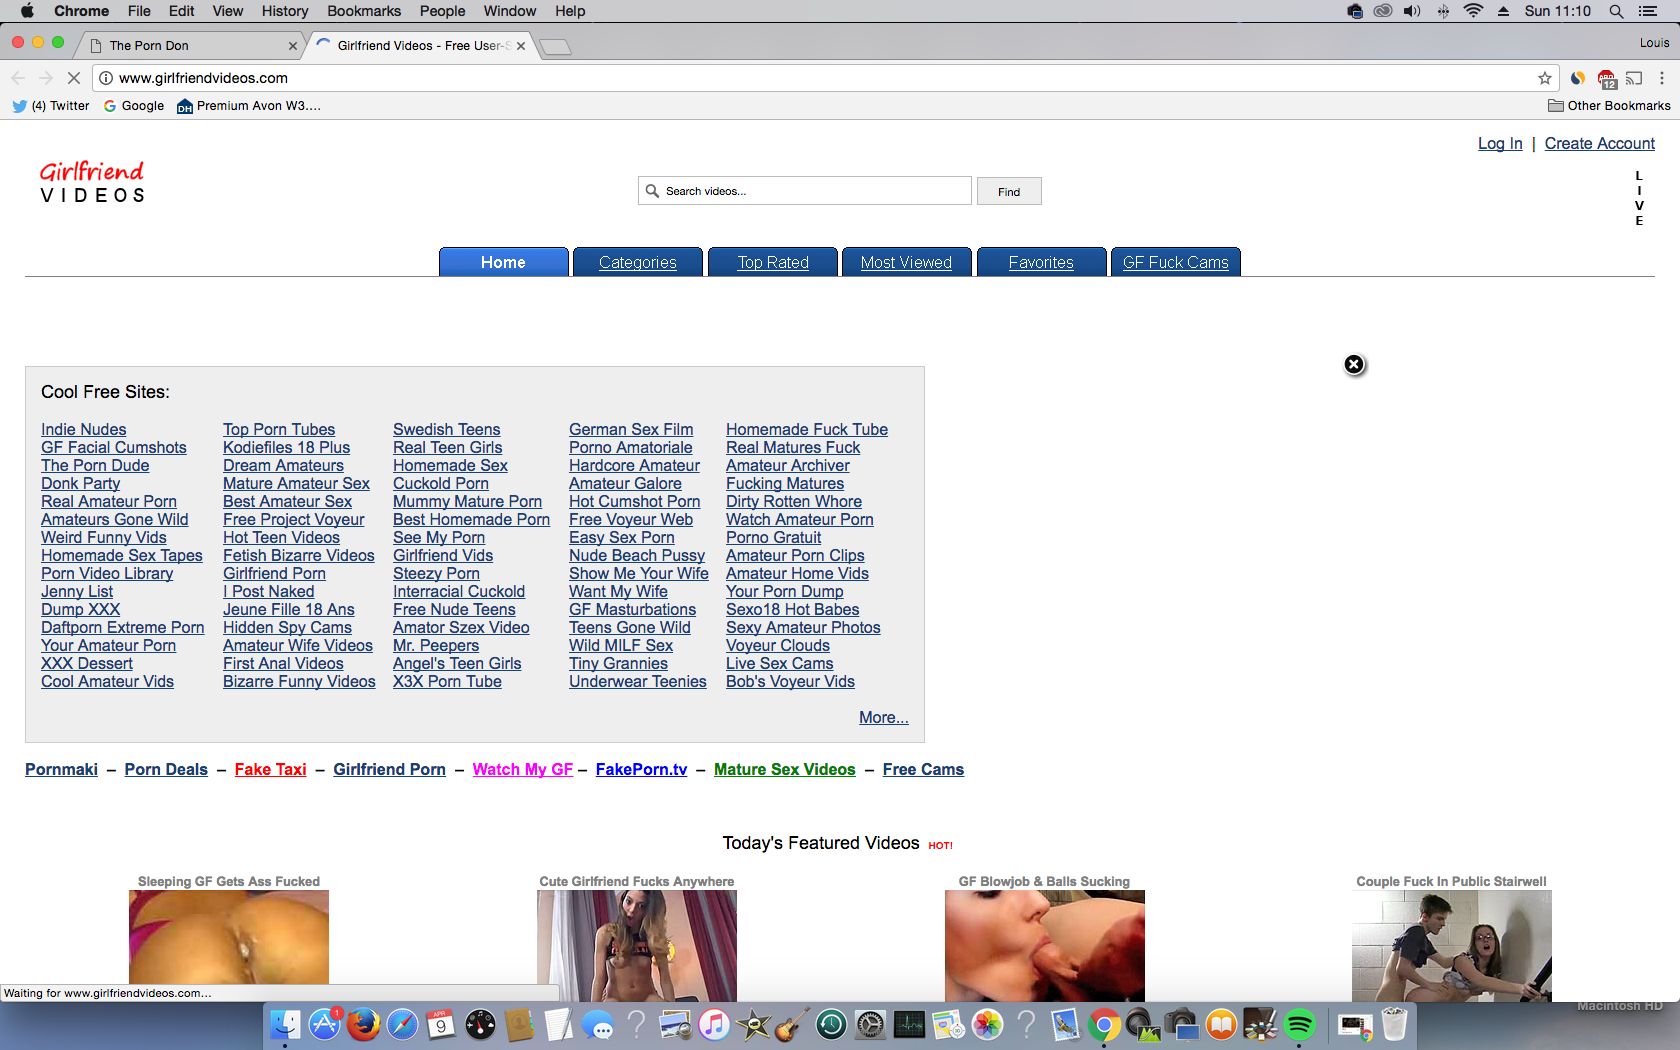
Task: Select the Home navigation tab
Action: 503,262
